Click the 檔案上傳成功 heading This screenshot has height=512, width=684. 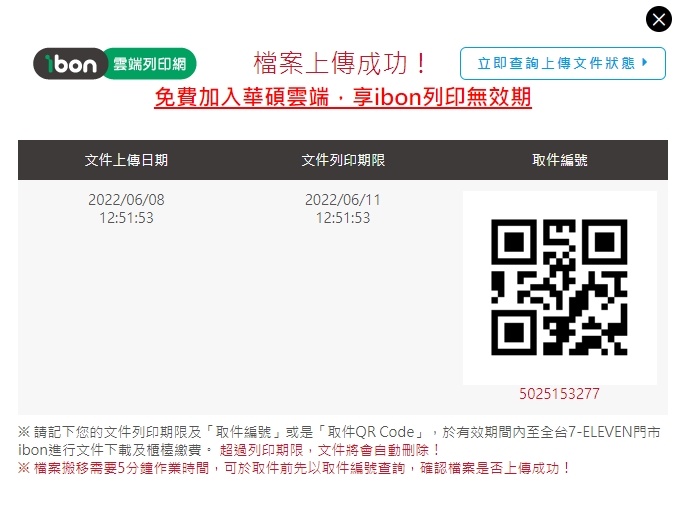(x=340, y=63)
